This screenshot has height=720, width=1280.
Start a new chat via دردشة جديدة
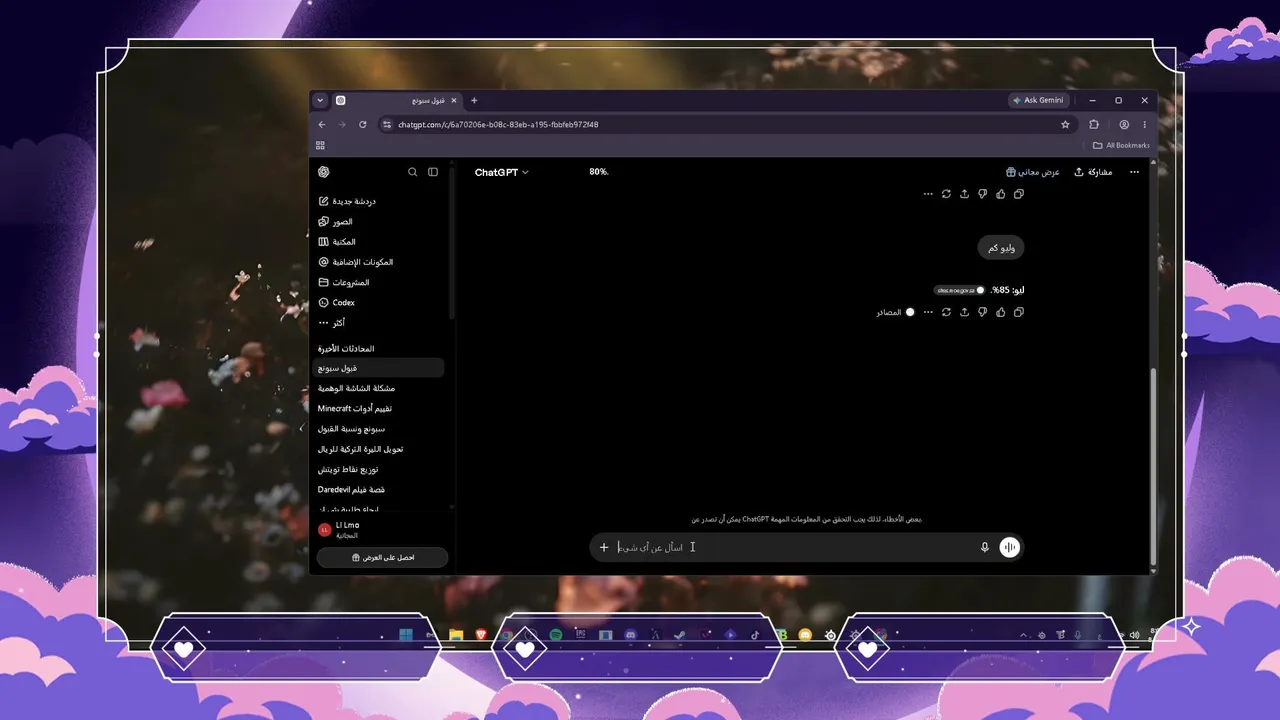[380, 201]
